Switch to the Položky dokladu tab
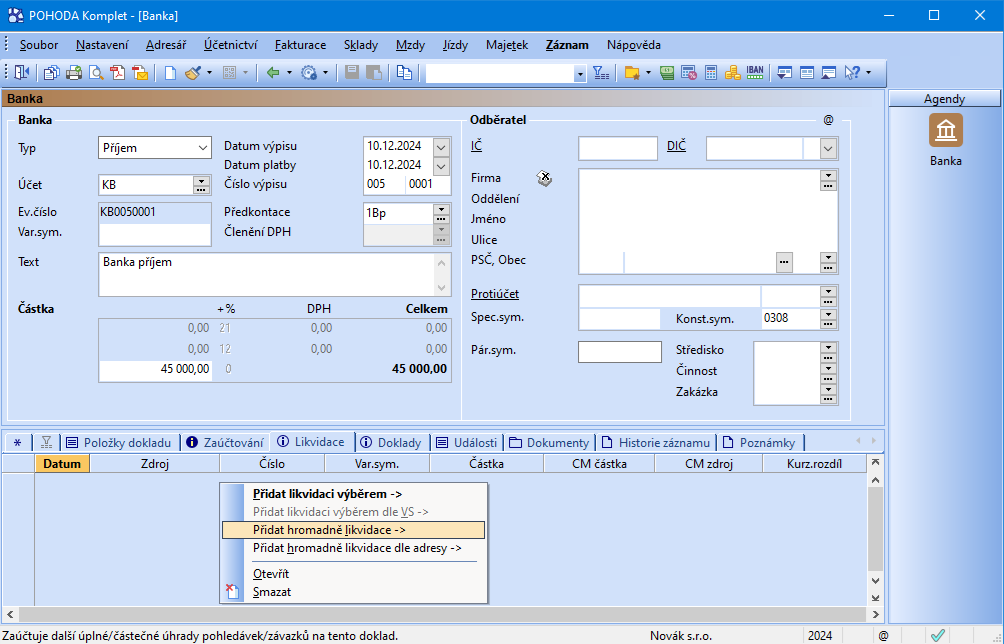 pyautogui.click(x=119, y=442)
